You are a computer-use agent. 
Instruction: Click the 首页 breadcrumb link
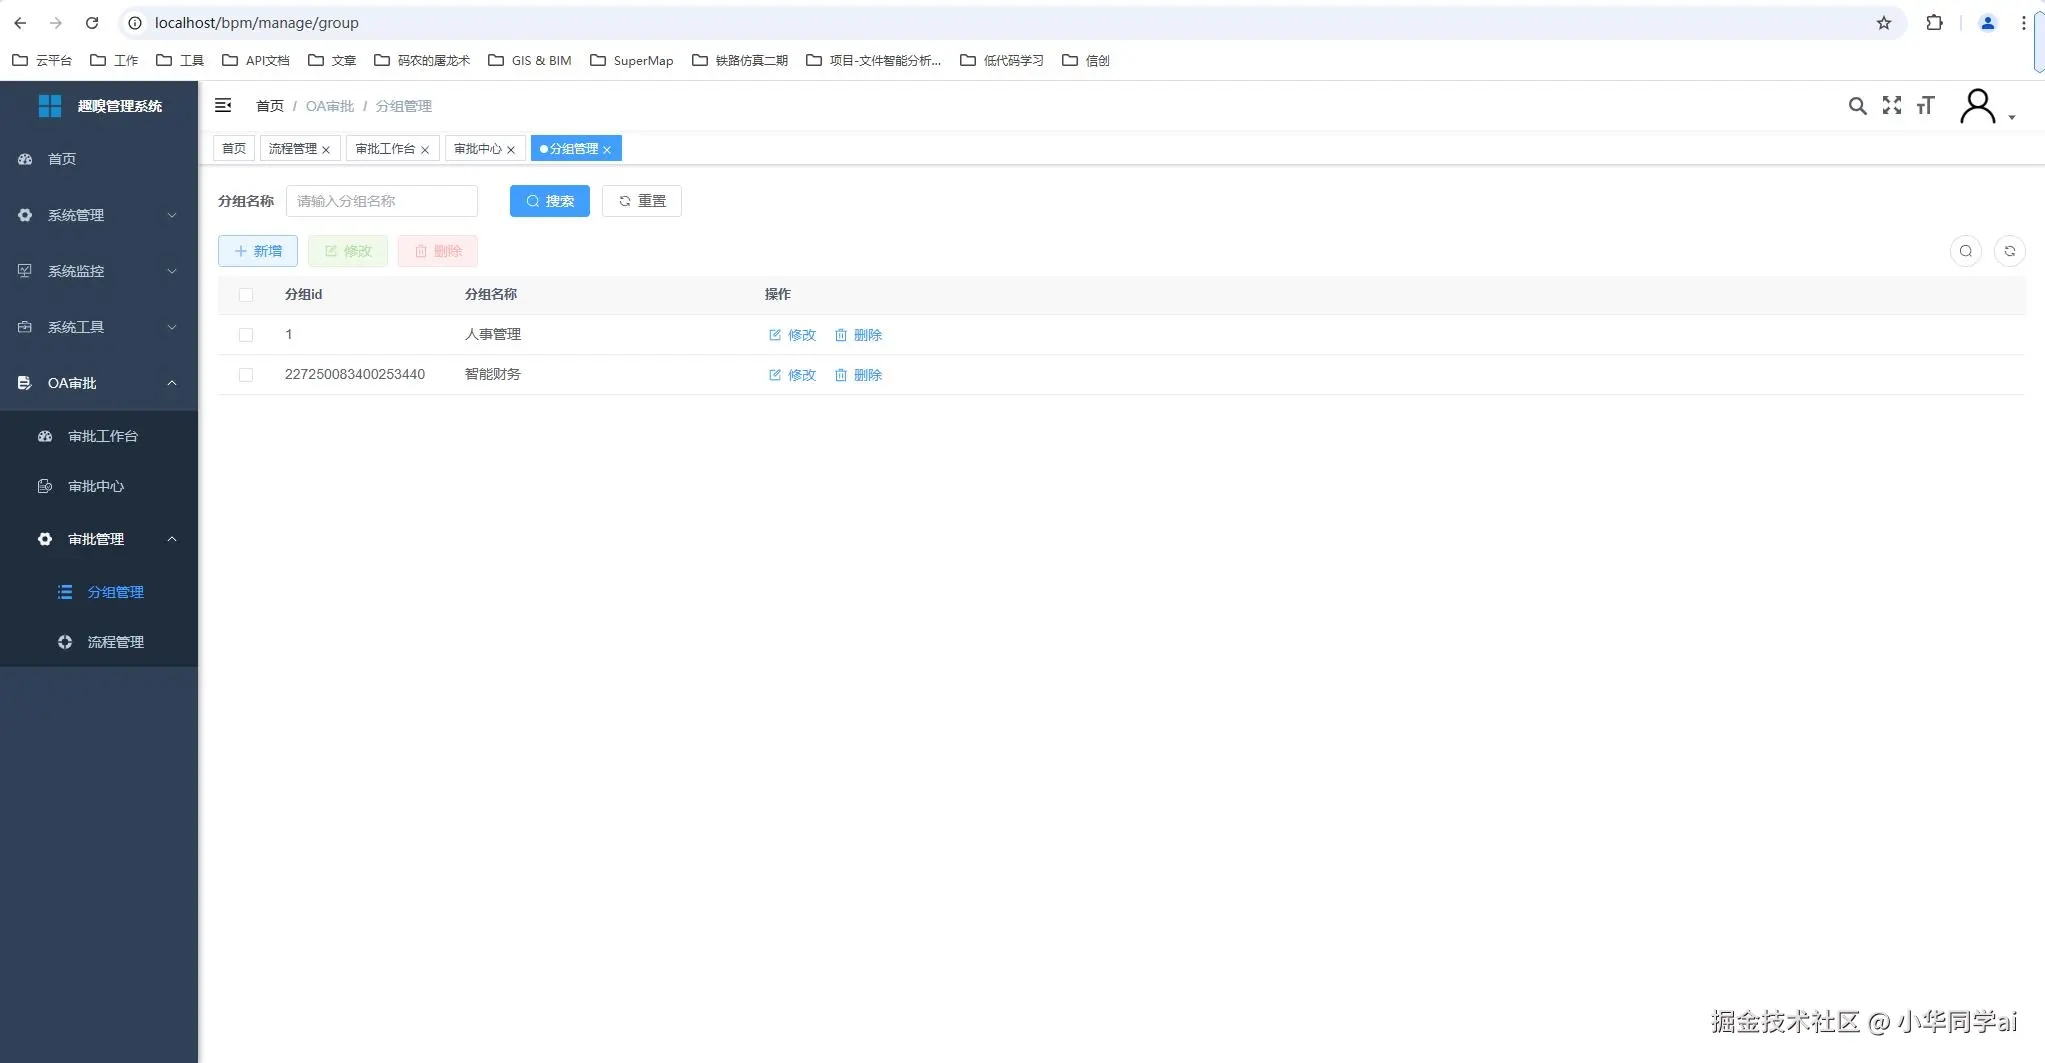(270, 106)
